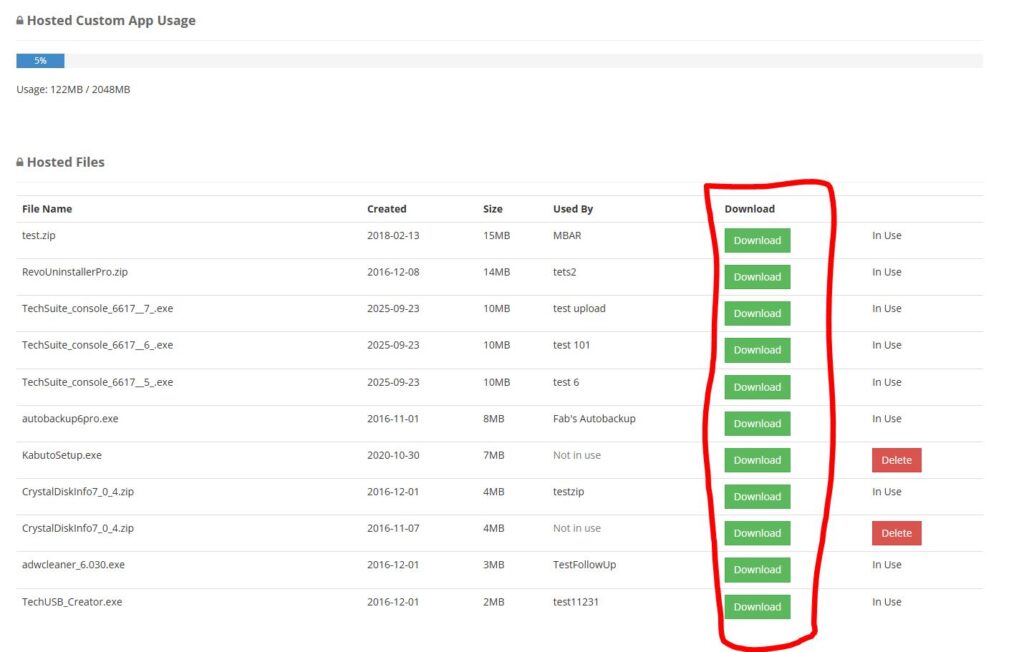Download CrystalDiskInfo zip created 2016-11-07
This screenshot has height=652, width=1024.
coord(757,533)
